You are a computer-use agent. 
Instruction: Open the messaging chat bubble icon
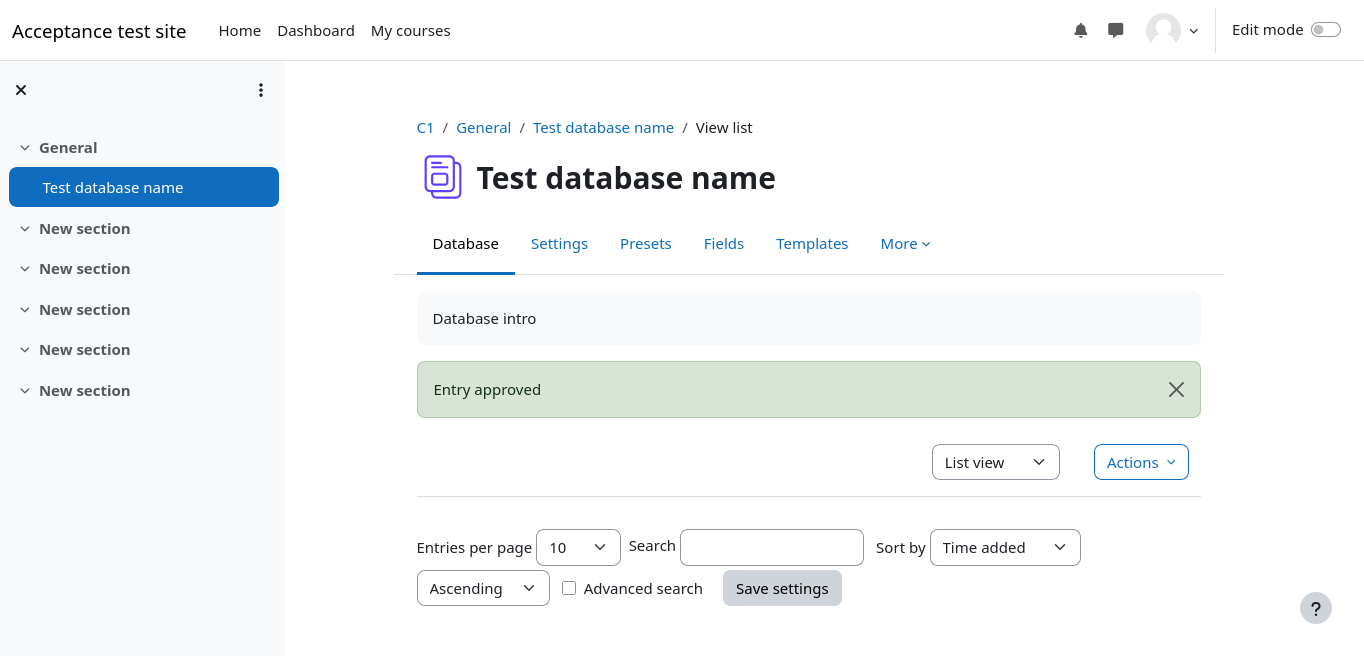[1116, 30]
